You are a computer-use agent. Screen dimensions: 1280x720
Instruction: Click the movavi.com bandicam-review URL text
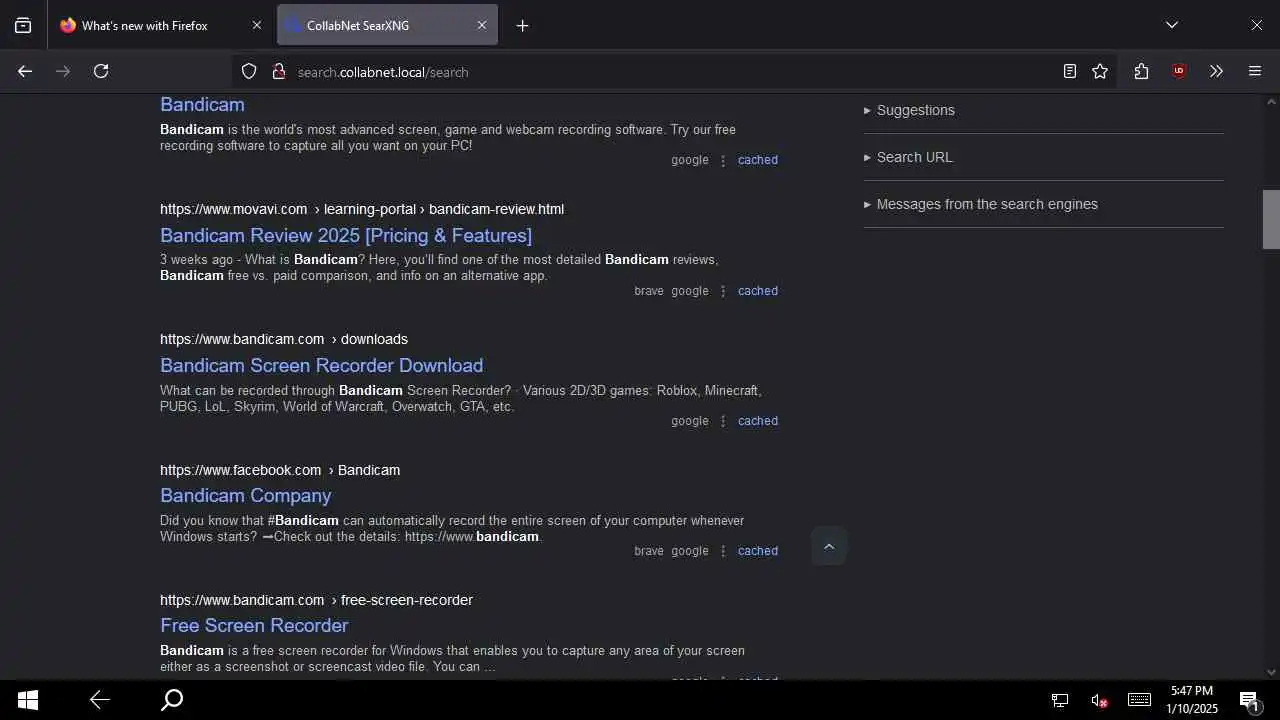tap(362, 209)
